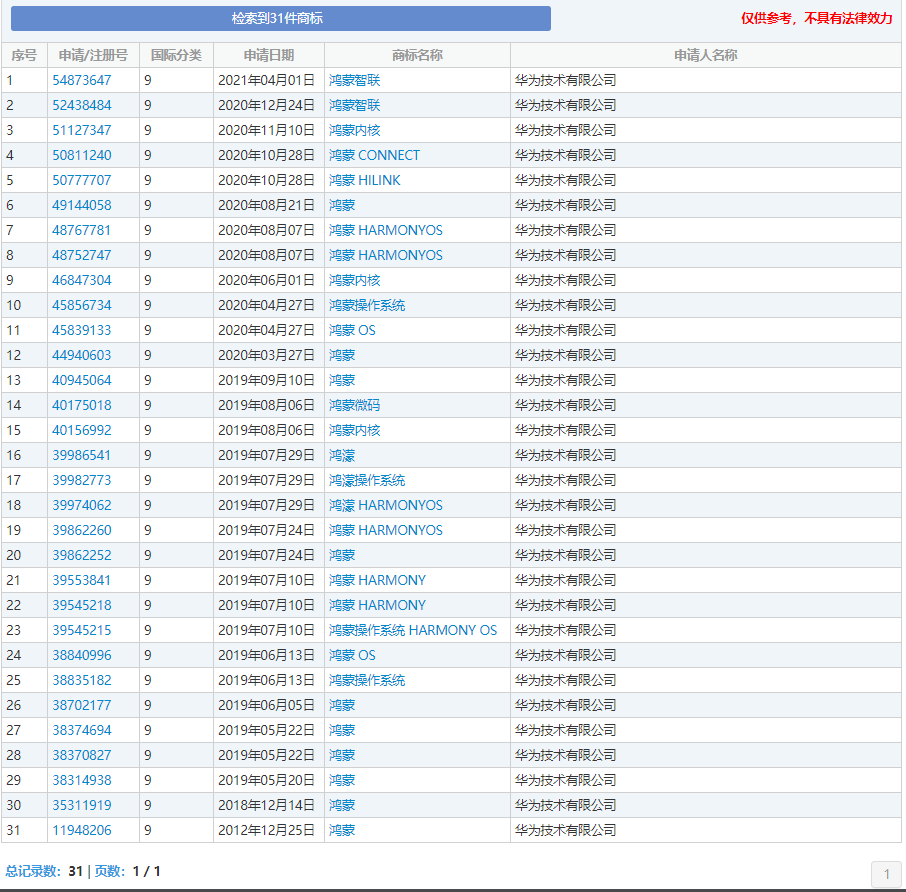Click the 检索到31件商标 result banner
The width and height of the screenshot is (906, 892).
(x=281, y=18)
